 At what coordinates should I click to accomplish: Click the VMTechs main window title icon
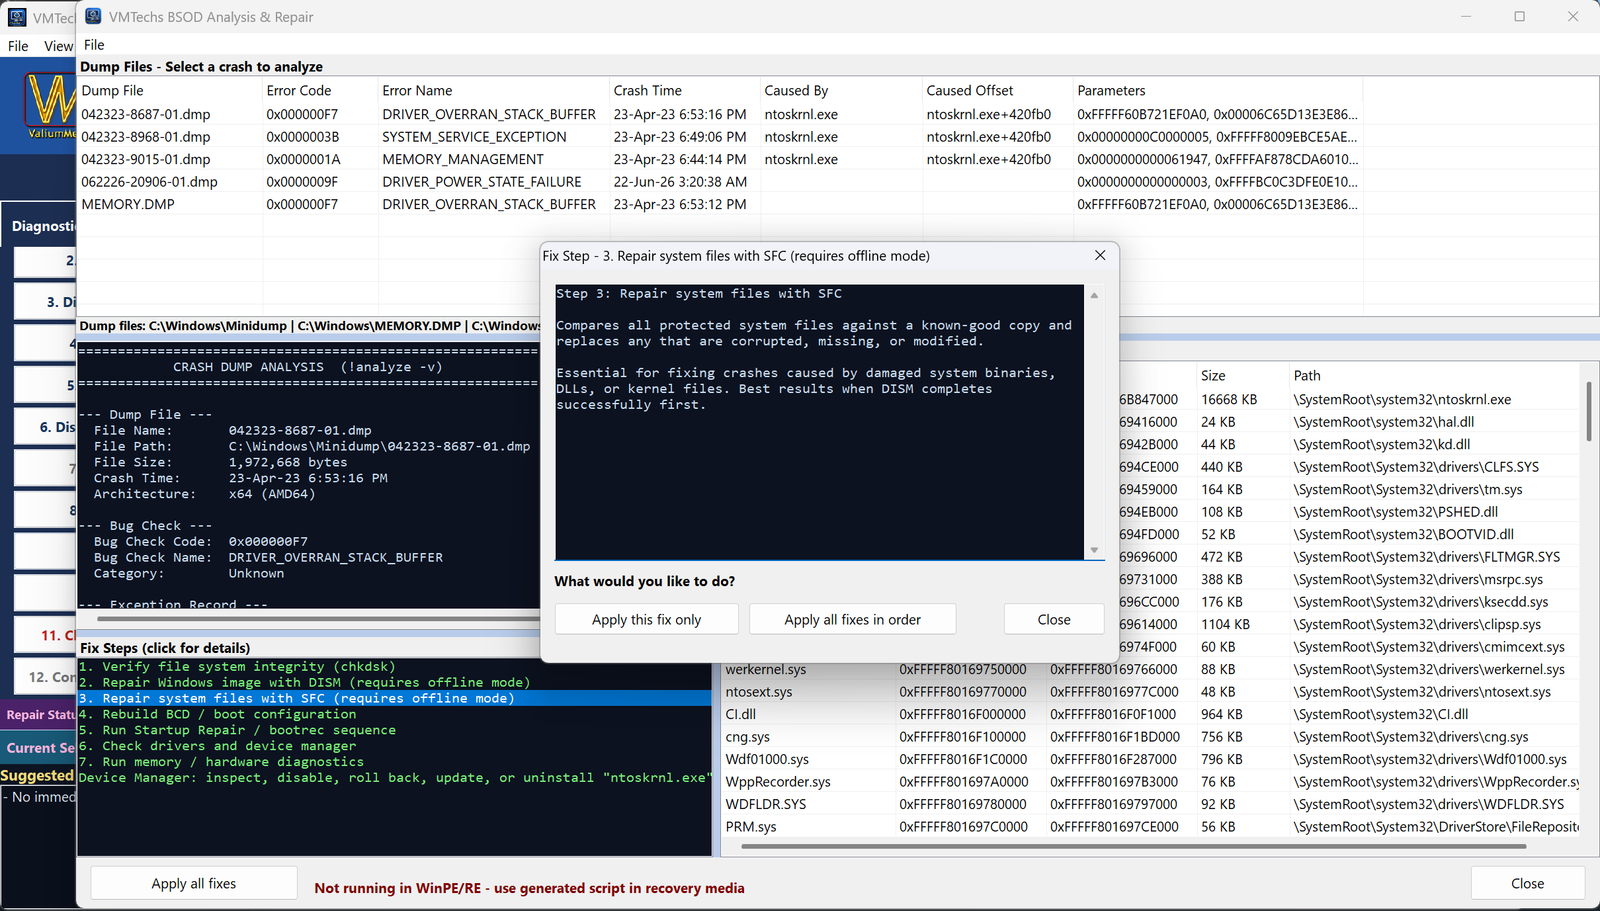tap(17, 17)
